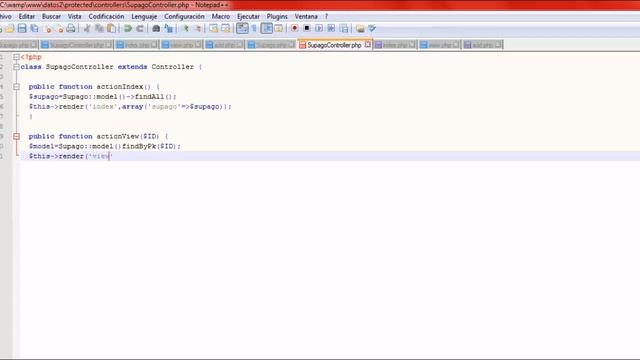Place cursor on 'actionIndex()' function name
The image size is (640, 360).
(124, 87)
